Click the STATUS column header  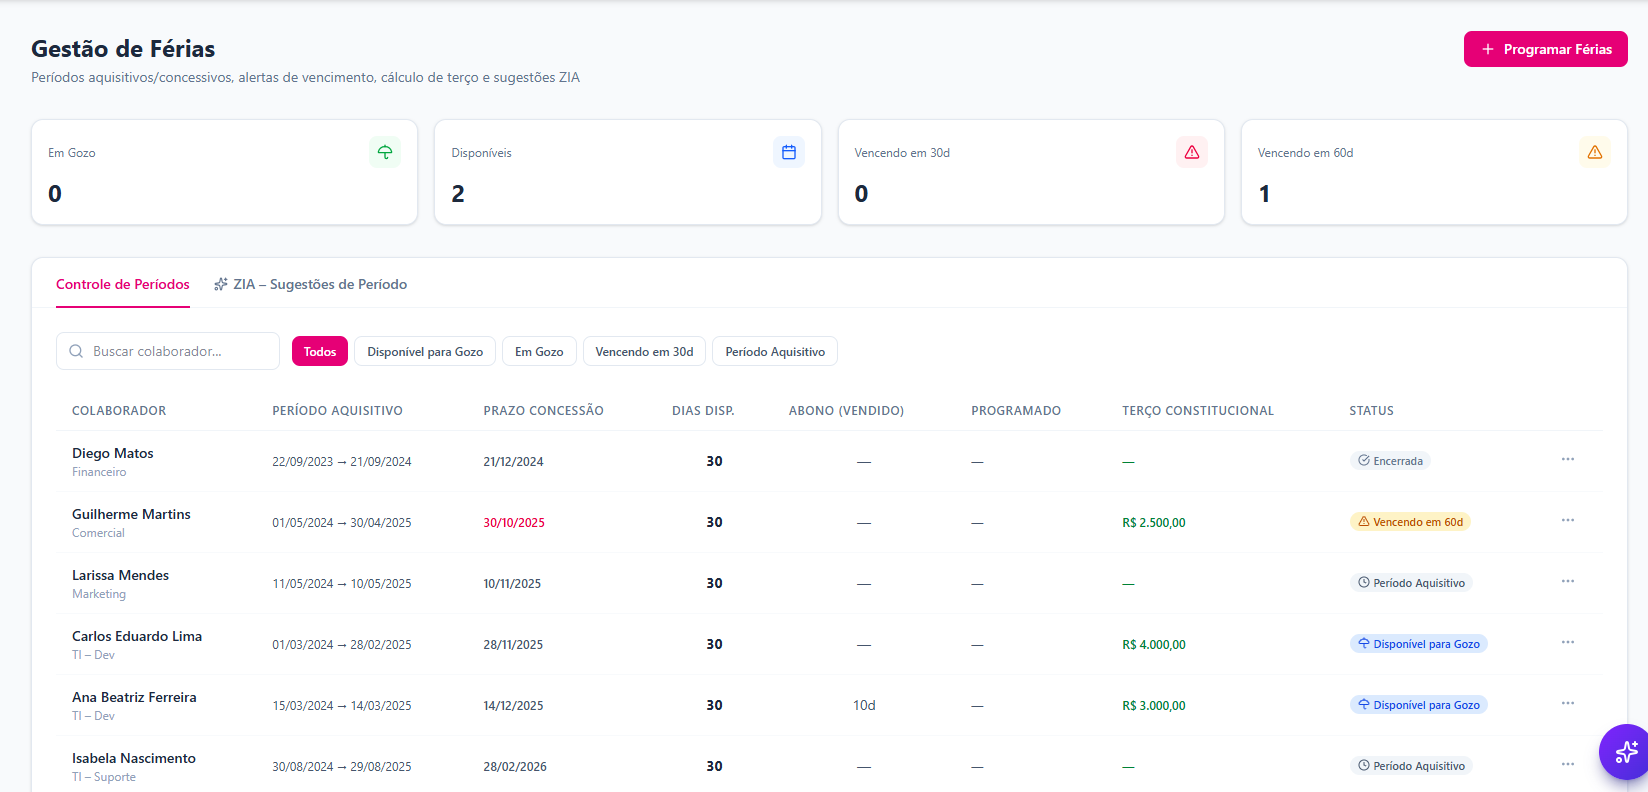pyautogui.click(x=1371, y=411)
